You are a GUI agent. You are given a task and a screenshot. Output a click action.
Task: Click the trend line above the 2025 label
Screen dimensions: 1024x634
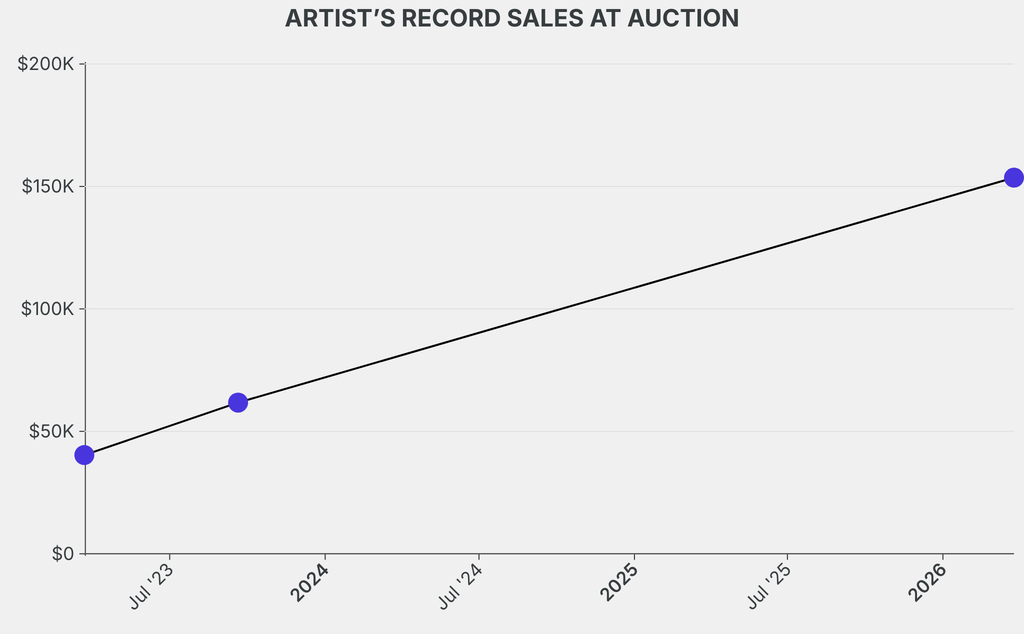point(635,289)
